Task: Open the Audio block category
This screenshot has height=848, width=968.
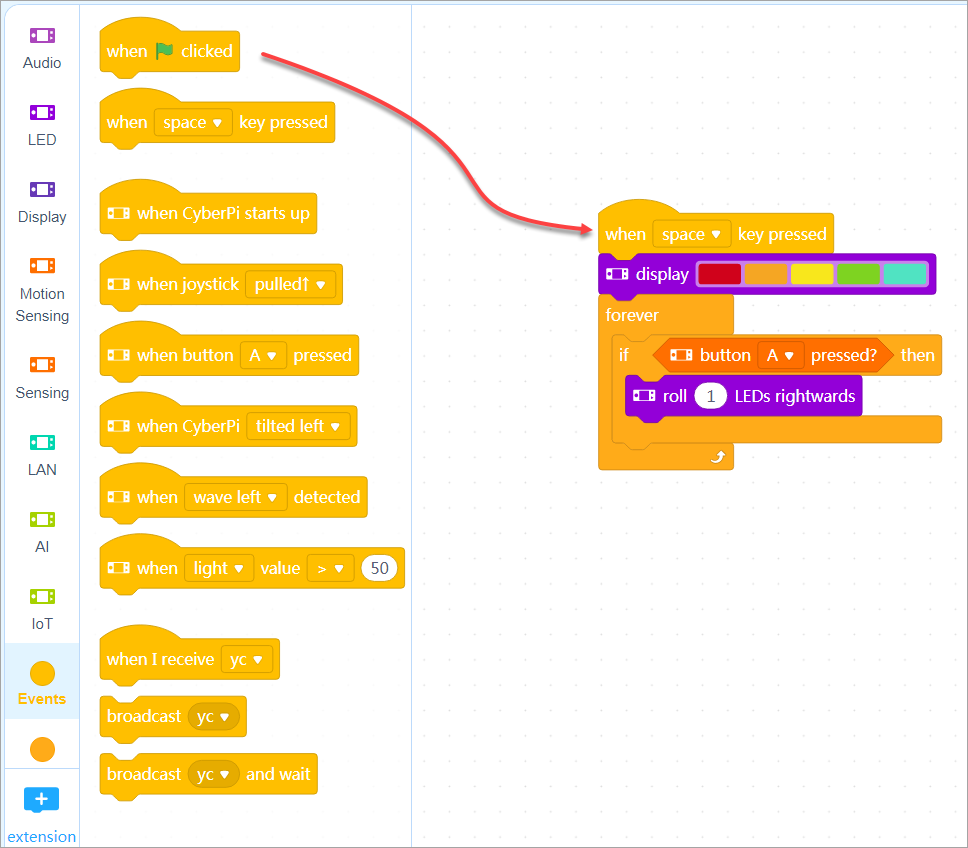Action: pos(42,48)
